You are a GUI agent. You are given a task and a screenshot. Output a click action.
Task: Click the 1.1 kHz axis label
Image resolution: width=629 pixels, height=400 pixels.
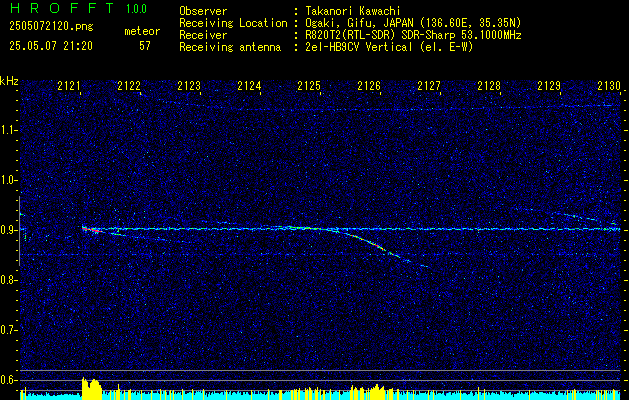point(9,130)
